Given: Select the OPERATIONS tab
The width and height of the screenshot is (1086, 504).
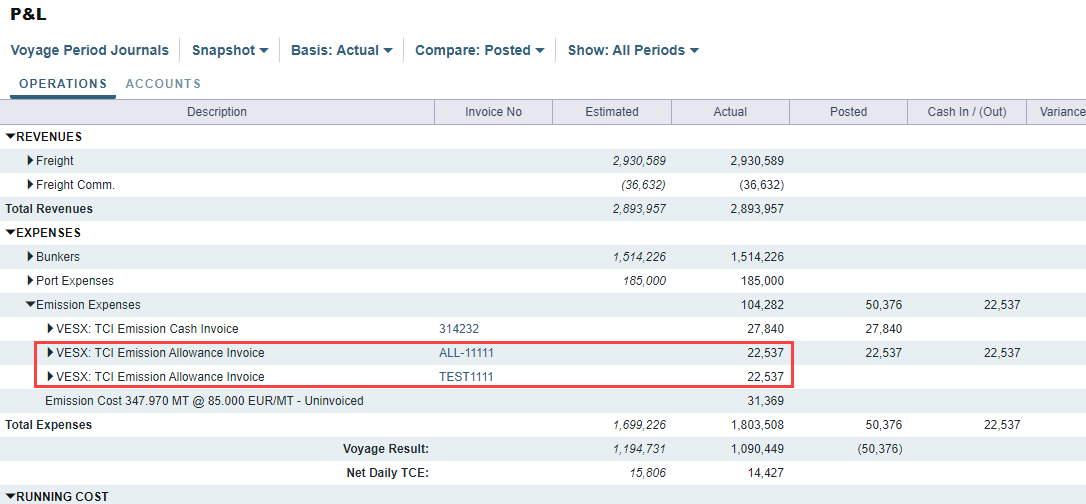Looking at the screenshot, I should coord(63,84).
